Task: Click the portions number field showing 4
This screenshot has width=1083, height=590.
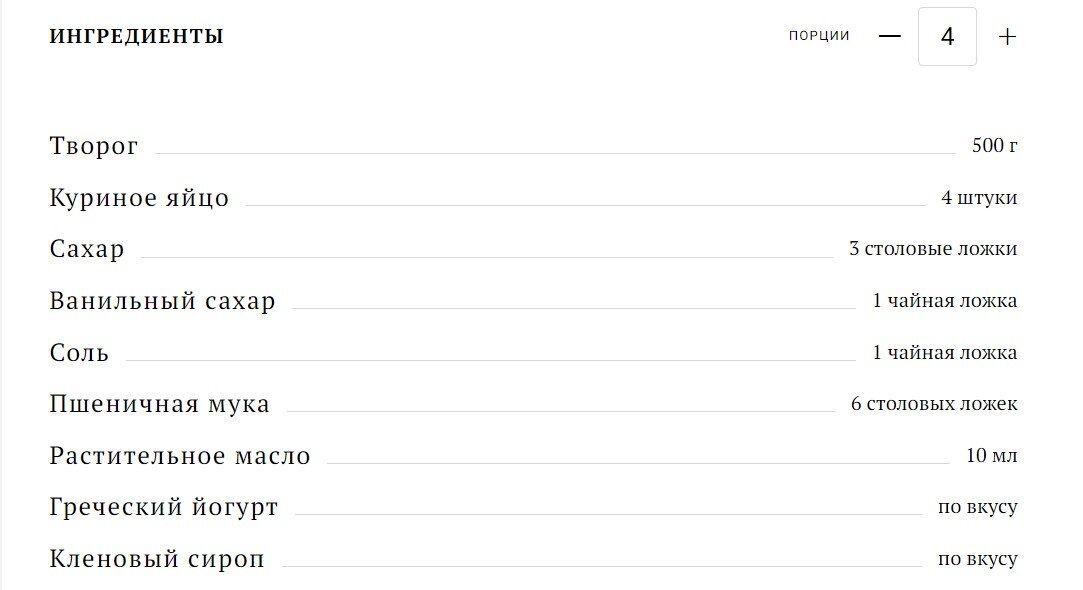Action: (947, 37)
